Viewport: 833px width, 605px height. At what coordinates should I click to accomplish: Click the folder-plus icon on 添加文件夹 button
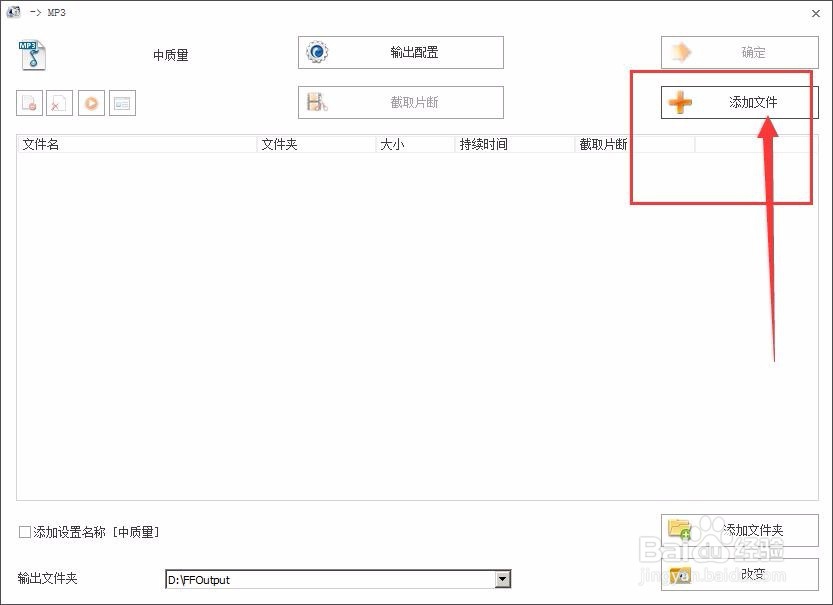681,530
